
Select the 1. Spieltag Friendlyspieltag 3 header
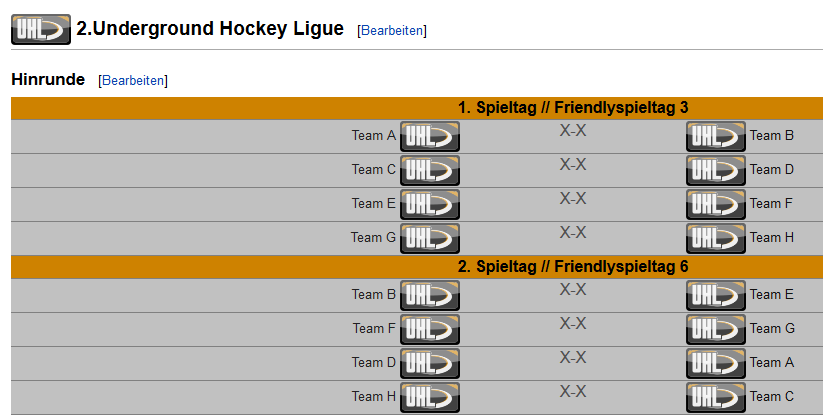[573, 108]
